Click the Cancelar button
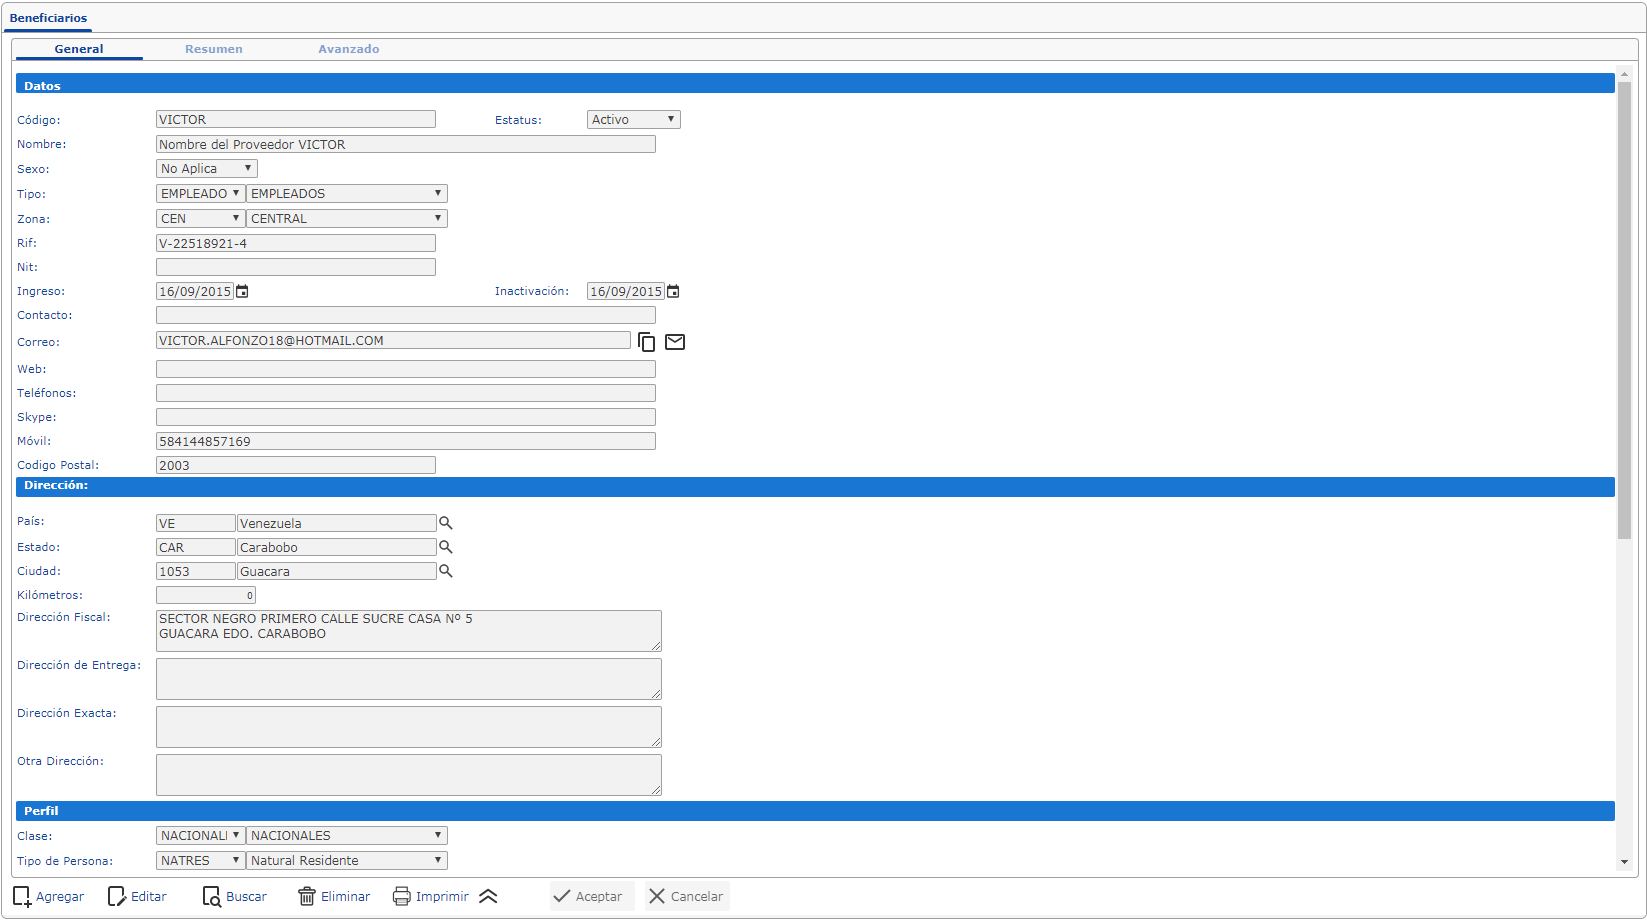Image resolution: width=1647 pixels, height=920 pixels. (687, 896)
